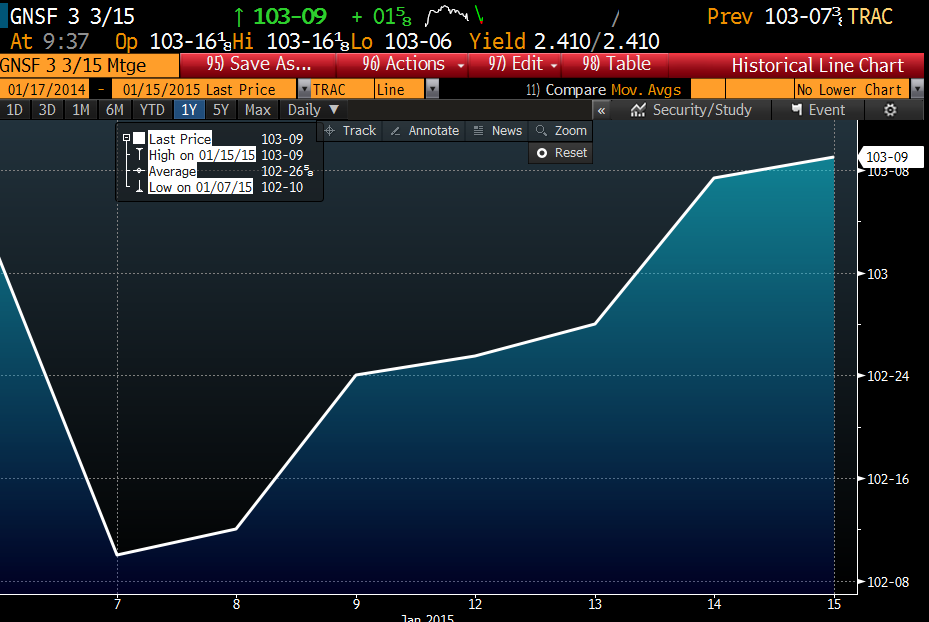Click the Annotate pencil tool
This screenshot has width=929, height=622.
pos(424,131)
